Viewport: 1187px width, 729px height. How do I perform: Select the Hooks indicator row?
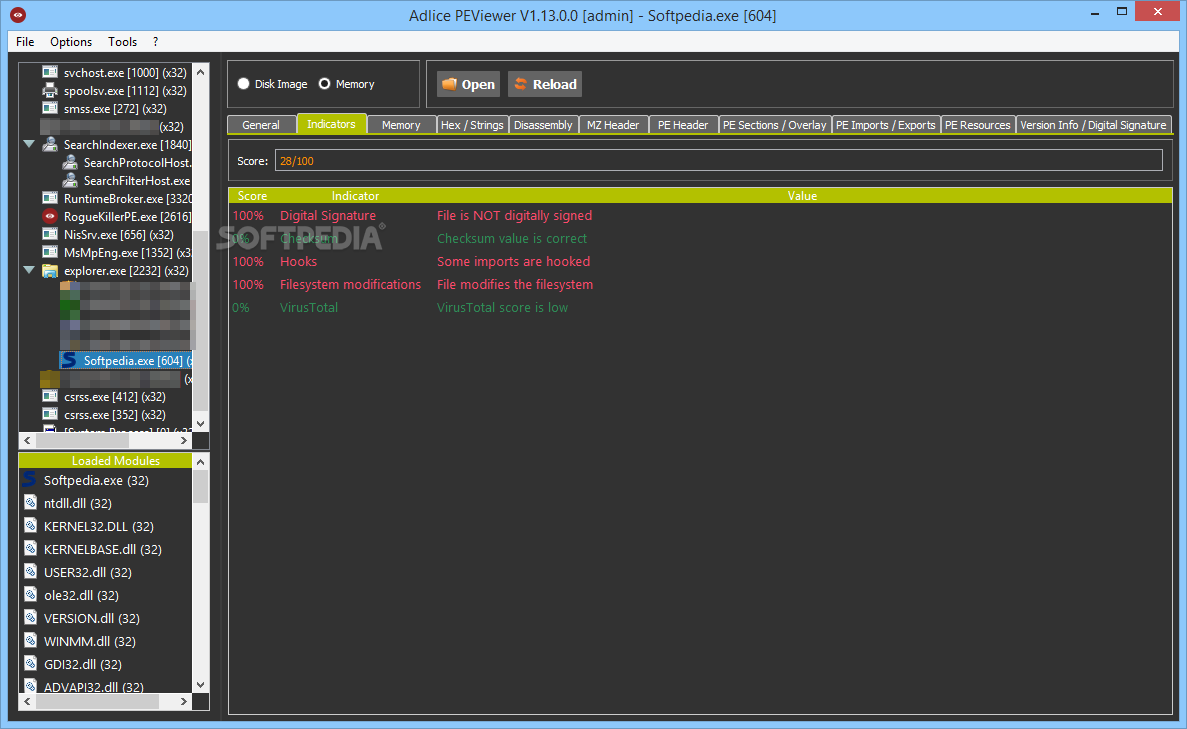pos(700,261)
